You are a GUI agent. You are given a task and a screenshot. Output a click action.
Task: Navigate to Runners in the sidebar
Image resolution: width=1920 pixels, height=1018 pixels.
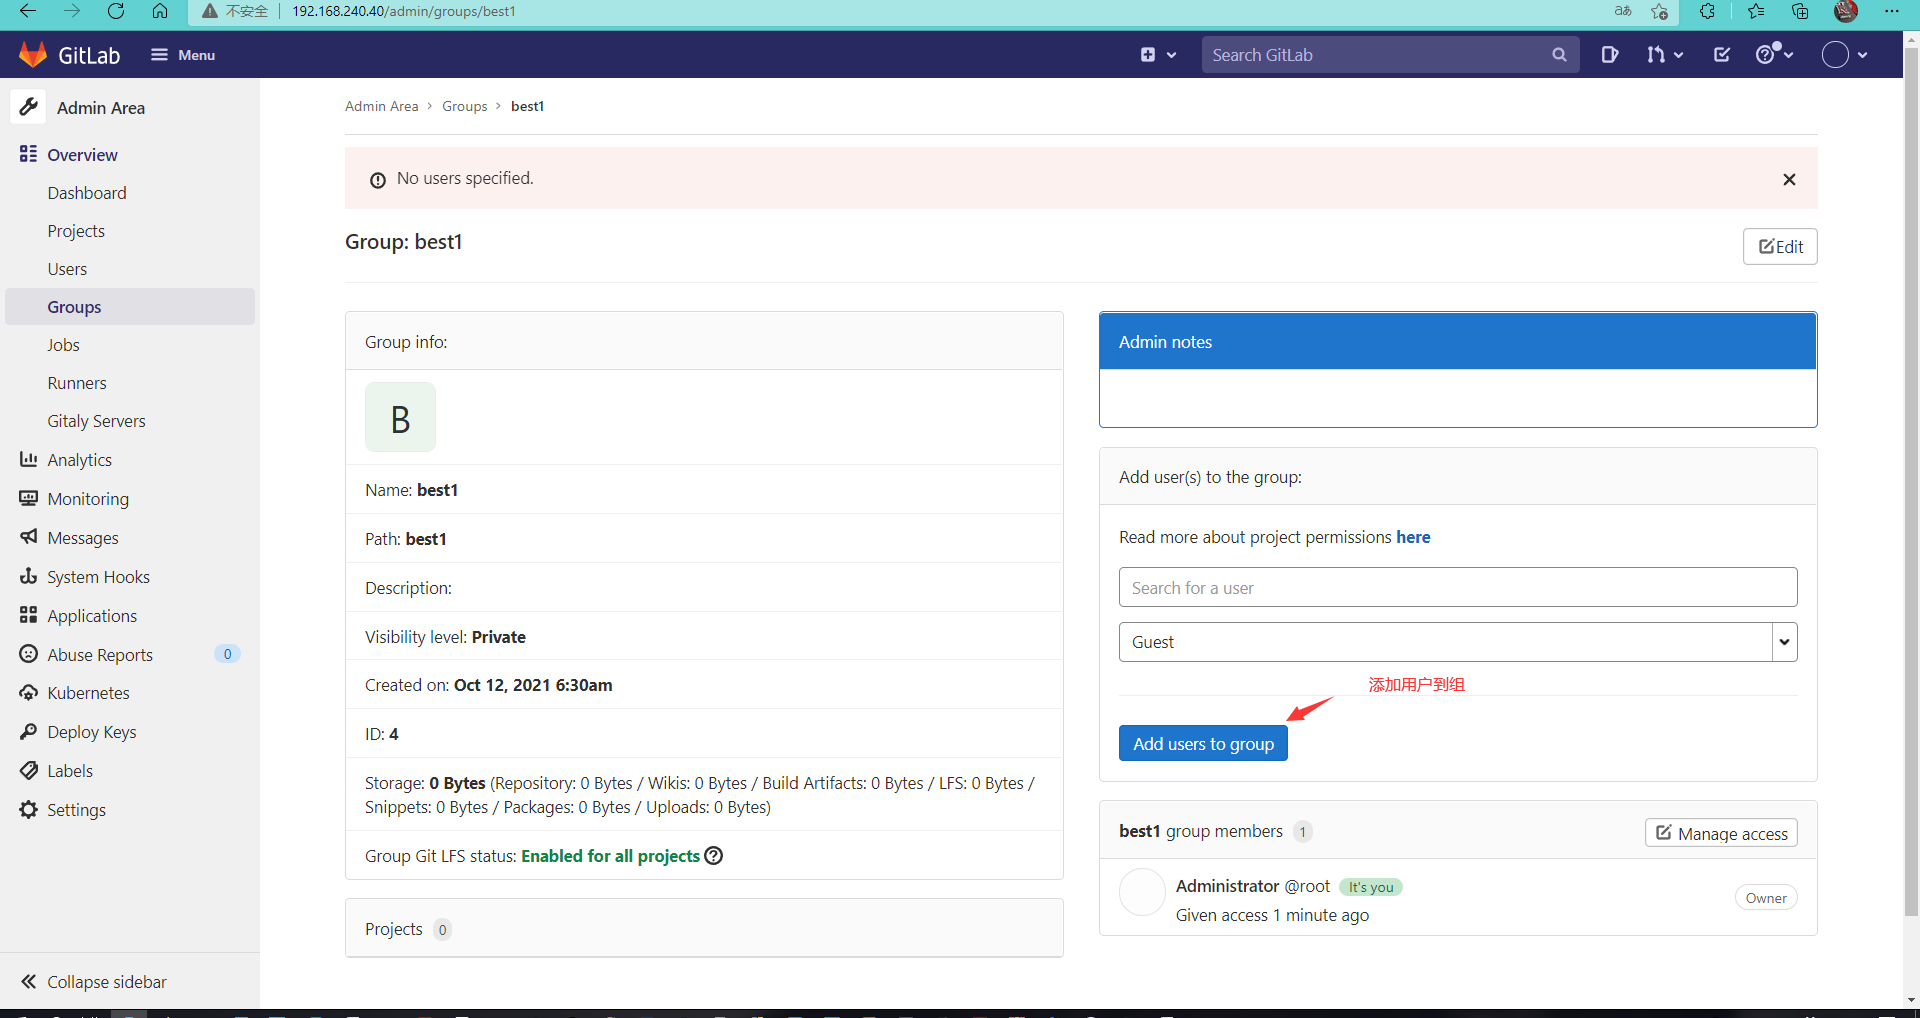pos(77,382)
